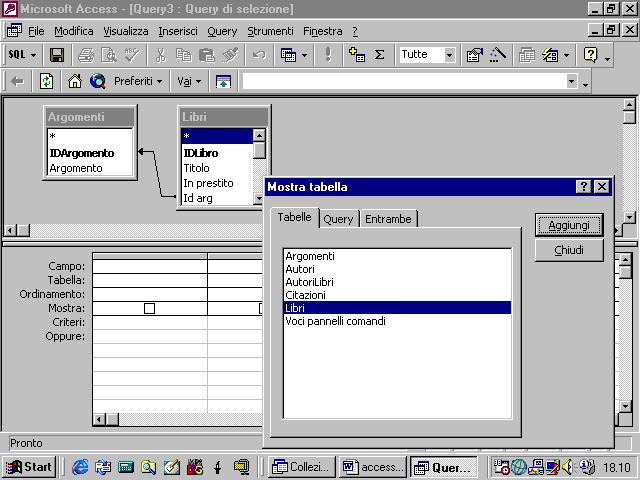
Task: Expand the Query Type dropdown arrow
Action: click(304, 55)
